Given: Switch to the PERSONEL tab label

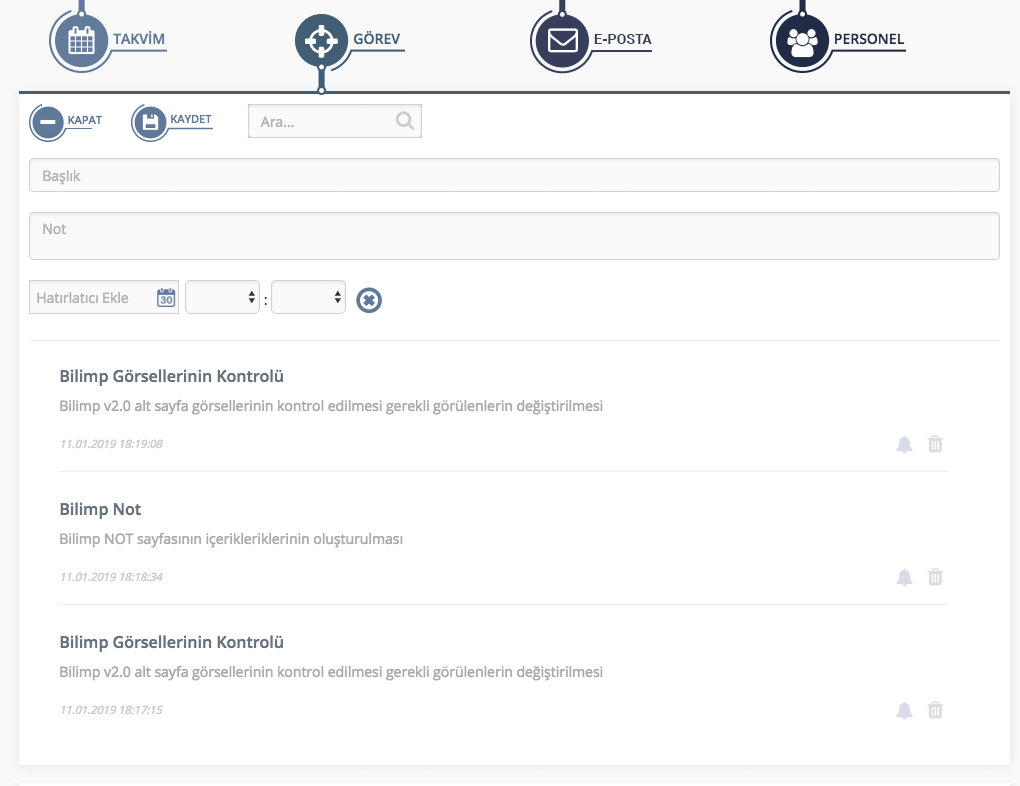Looking at the screenshot, I should click(x=868, y=40).
